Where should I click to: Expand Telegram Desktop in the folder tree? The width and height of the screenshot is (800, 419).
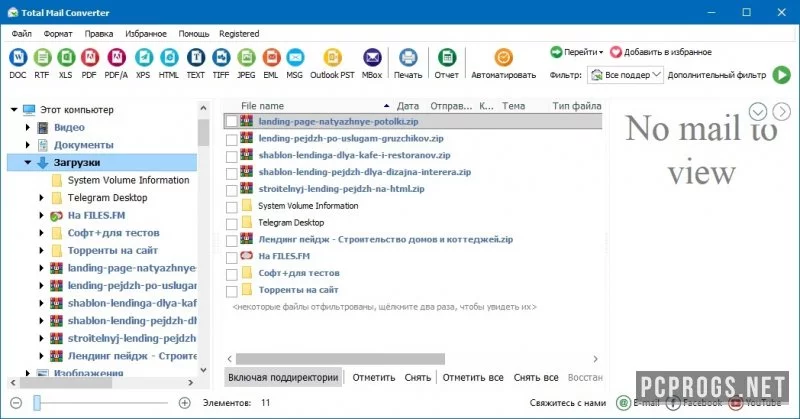pyautogui.click(x=42, y=198)
